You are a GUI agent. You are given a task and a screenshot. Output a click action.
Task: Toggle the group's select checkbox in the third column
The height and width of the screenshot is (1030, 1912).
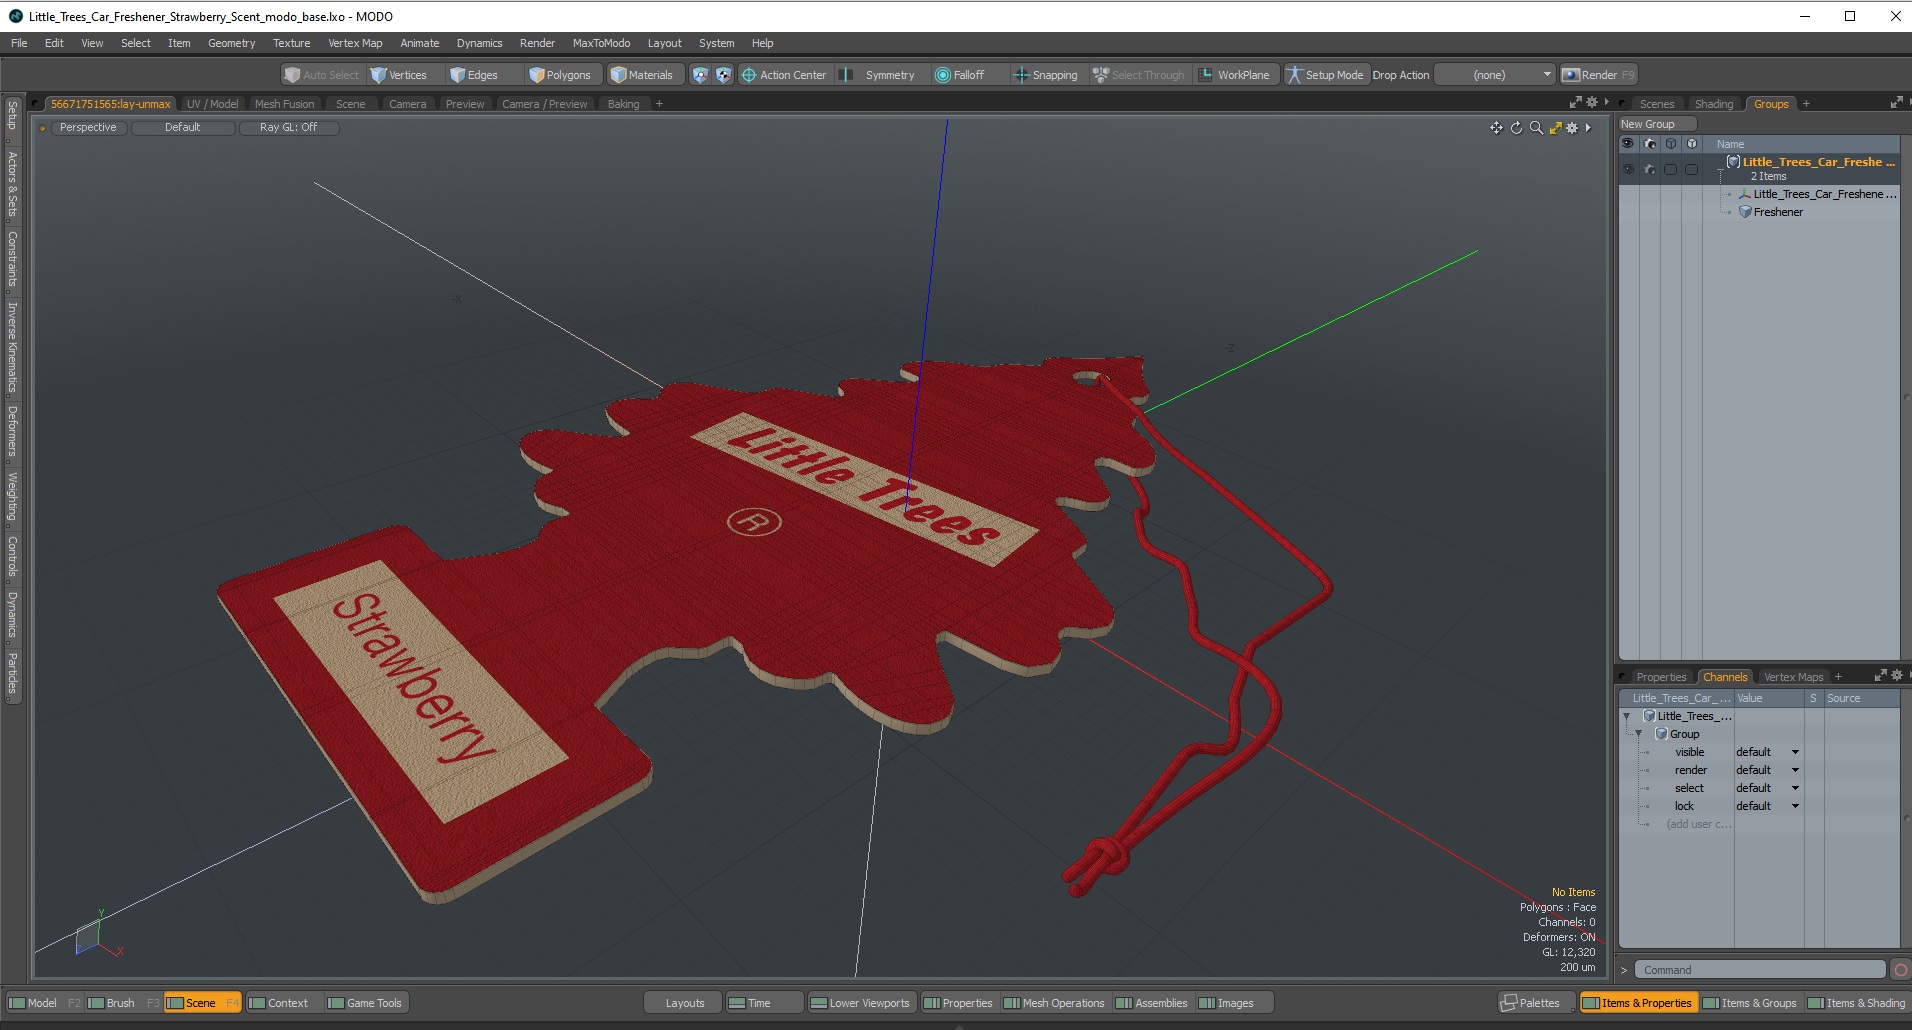point(1671,170)
